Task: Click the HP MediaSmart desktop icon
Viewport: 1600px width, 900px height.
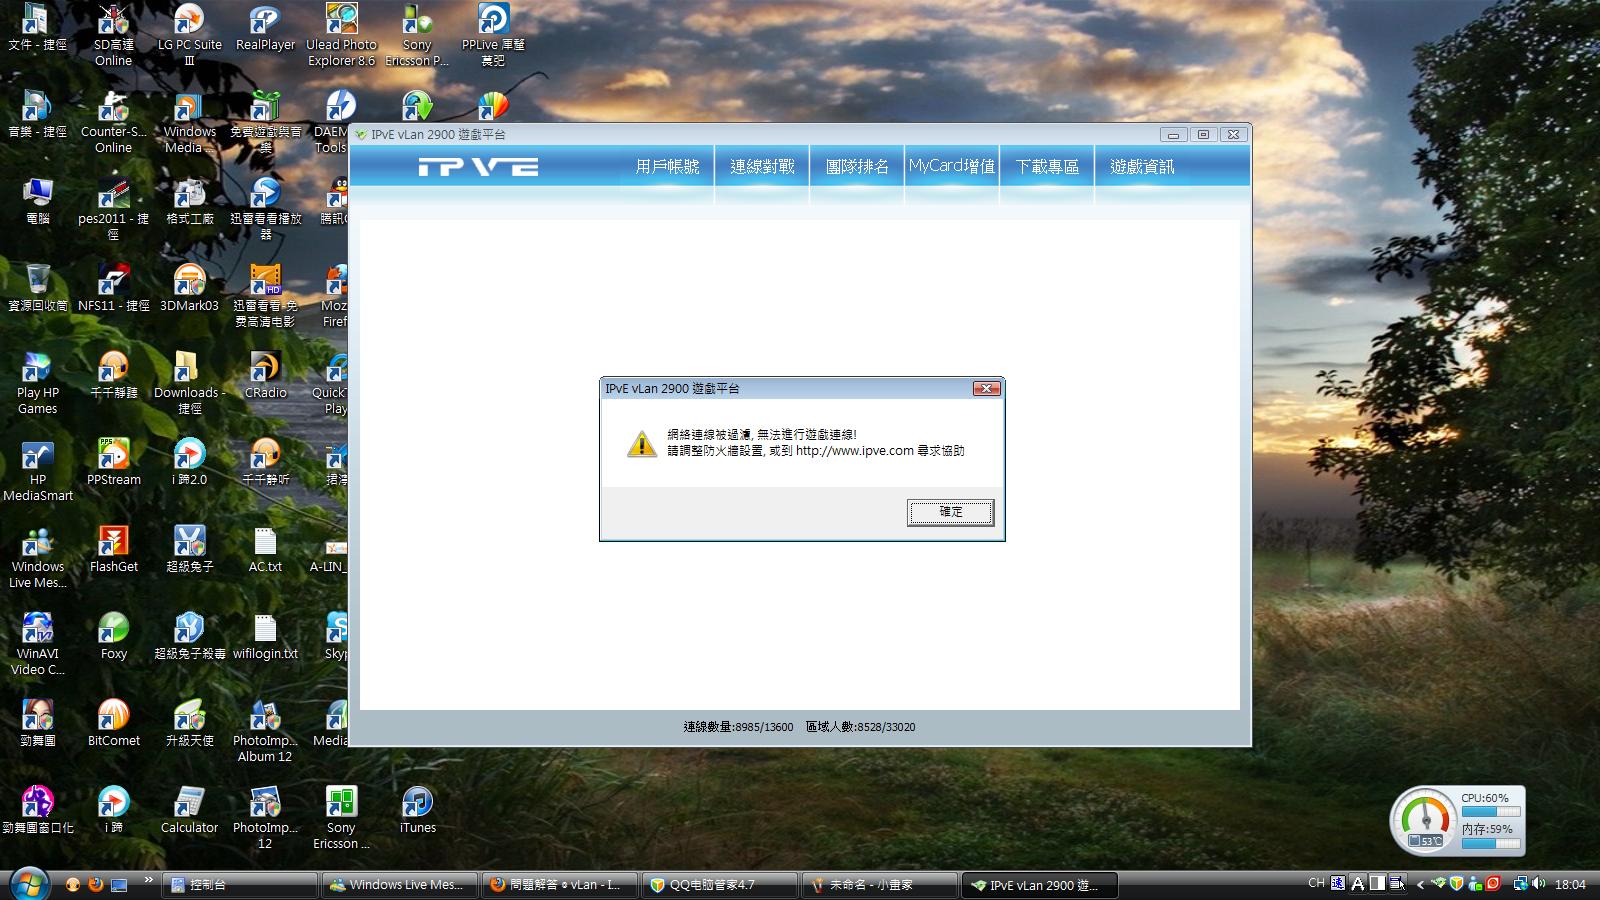Action: pyautogui.click(x=37, y=470)
